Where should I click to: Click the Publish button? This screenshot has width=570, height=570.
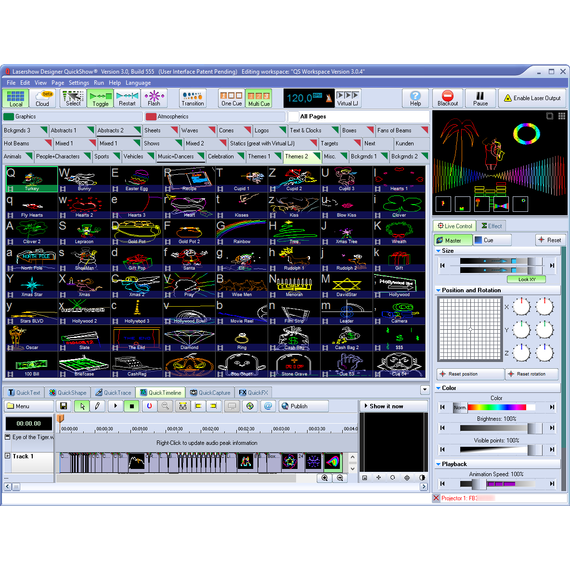[303, 406]
